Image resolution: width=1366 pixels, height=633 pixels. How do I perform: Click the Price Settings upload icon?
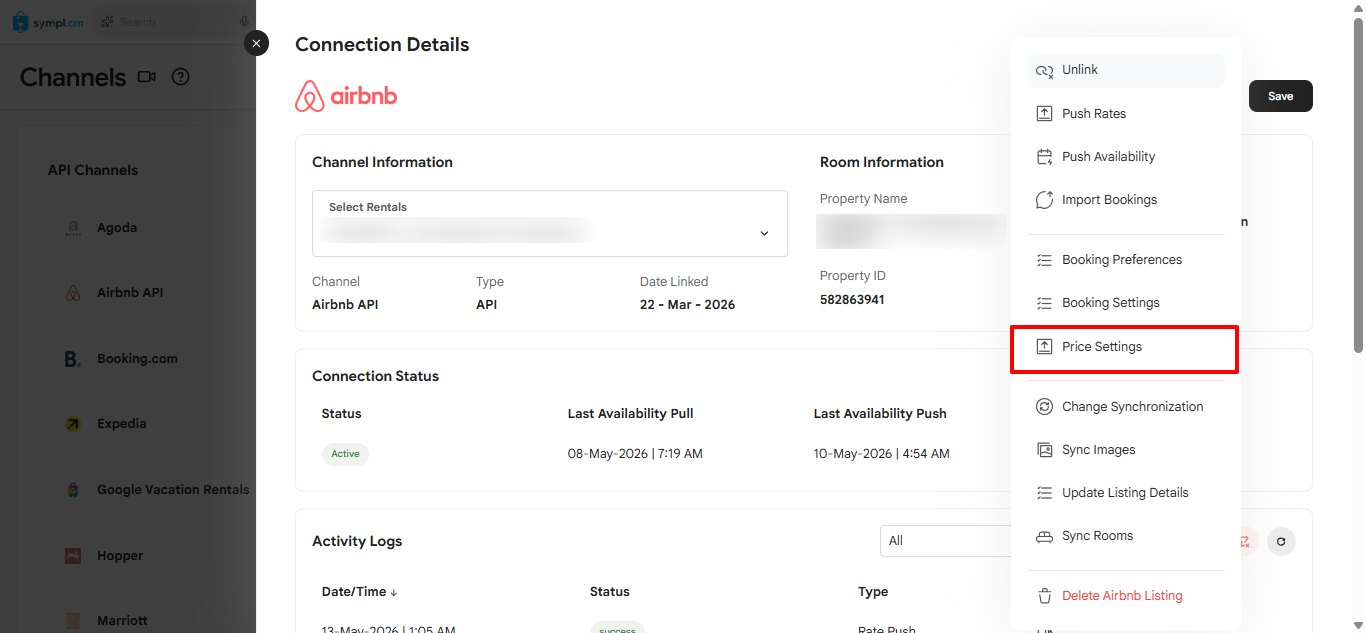coord(1044,346)
